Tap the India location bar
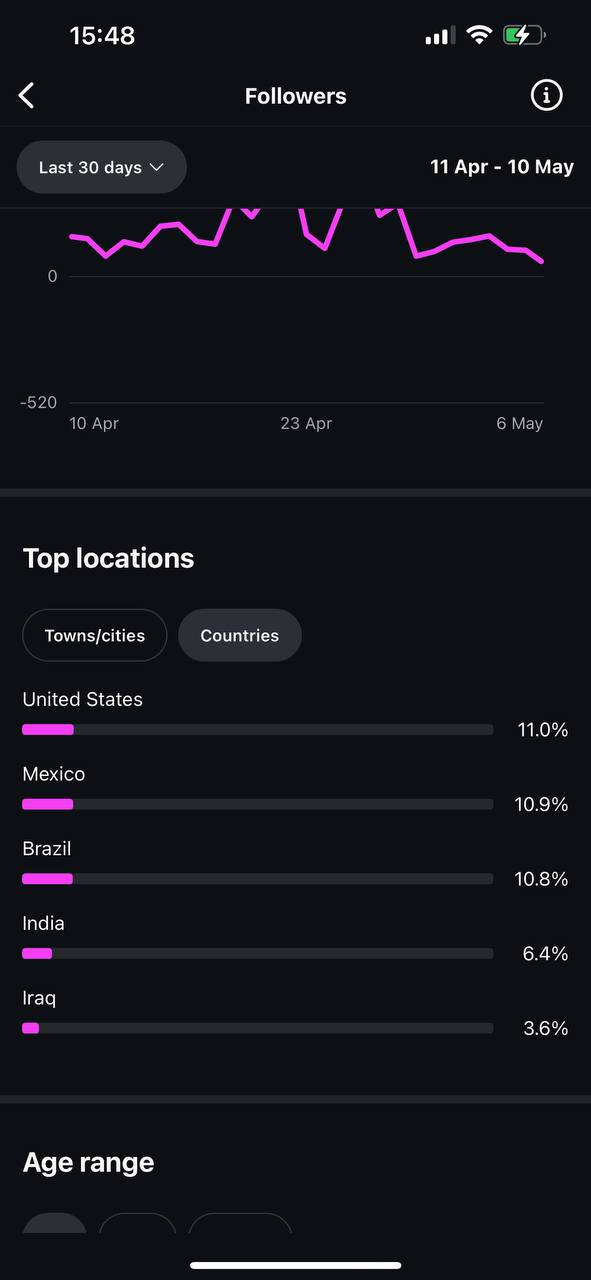The height and width of the screenshot is (1280, 591). 258,954
